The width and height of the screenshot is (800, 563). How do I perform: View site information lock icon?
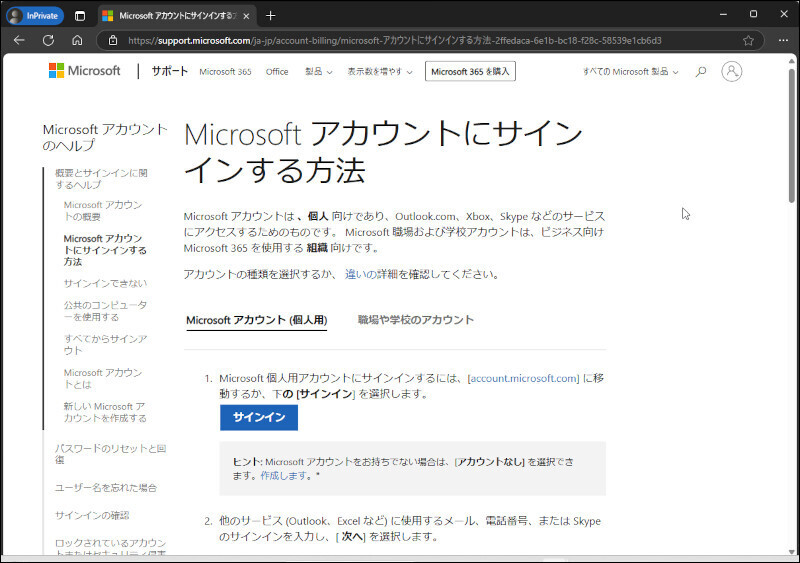113,40
